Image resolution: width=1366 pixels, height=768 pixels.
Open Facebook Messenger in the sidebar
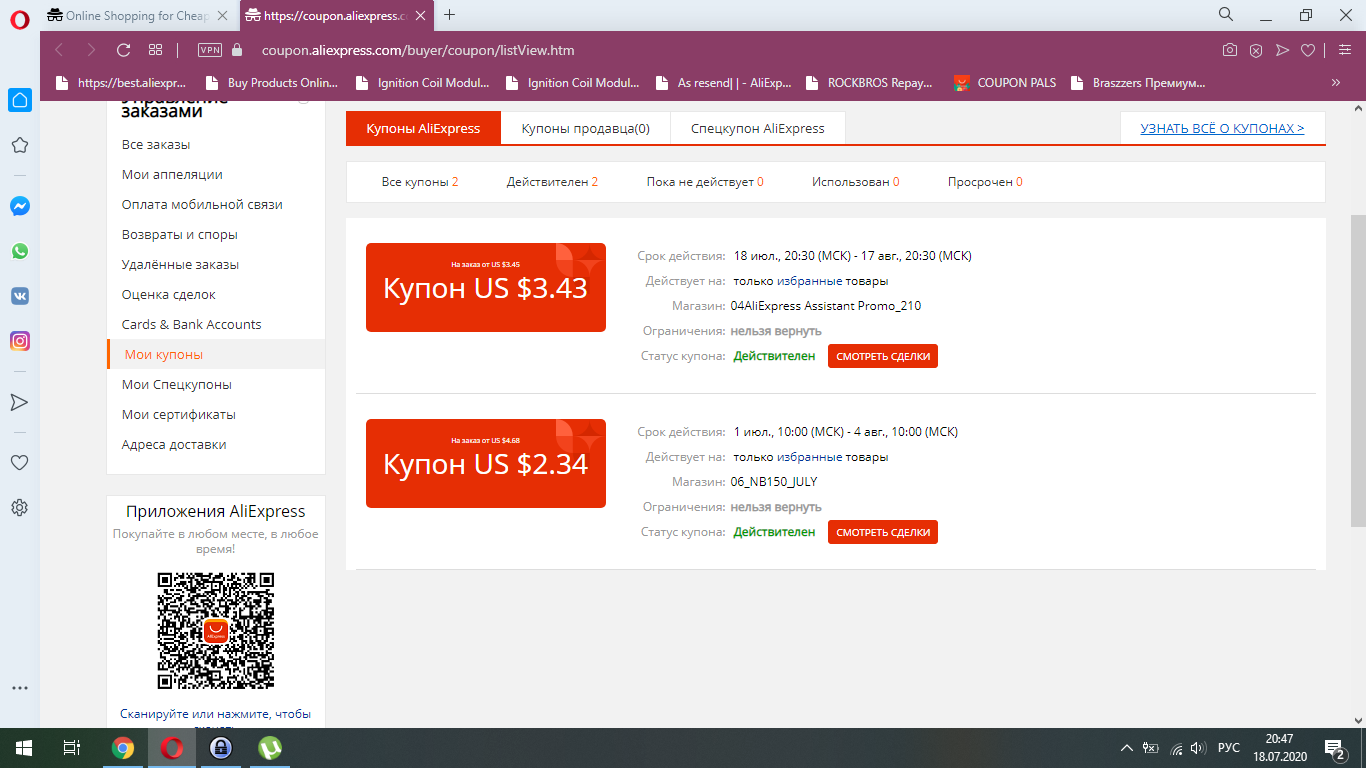(x=20, y=206)
